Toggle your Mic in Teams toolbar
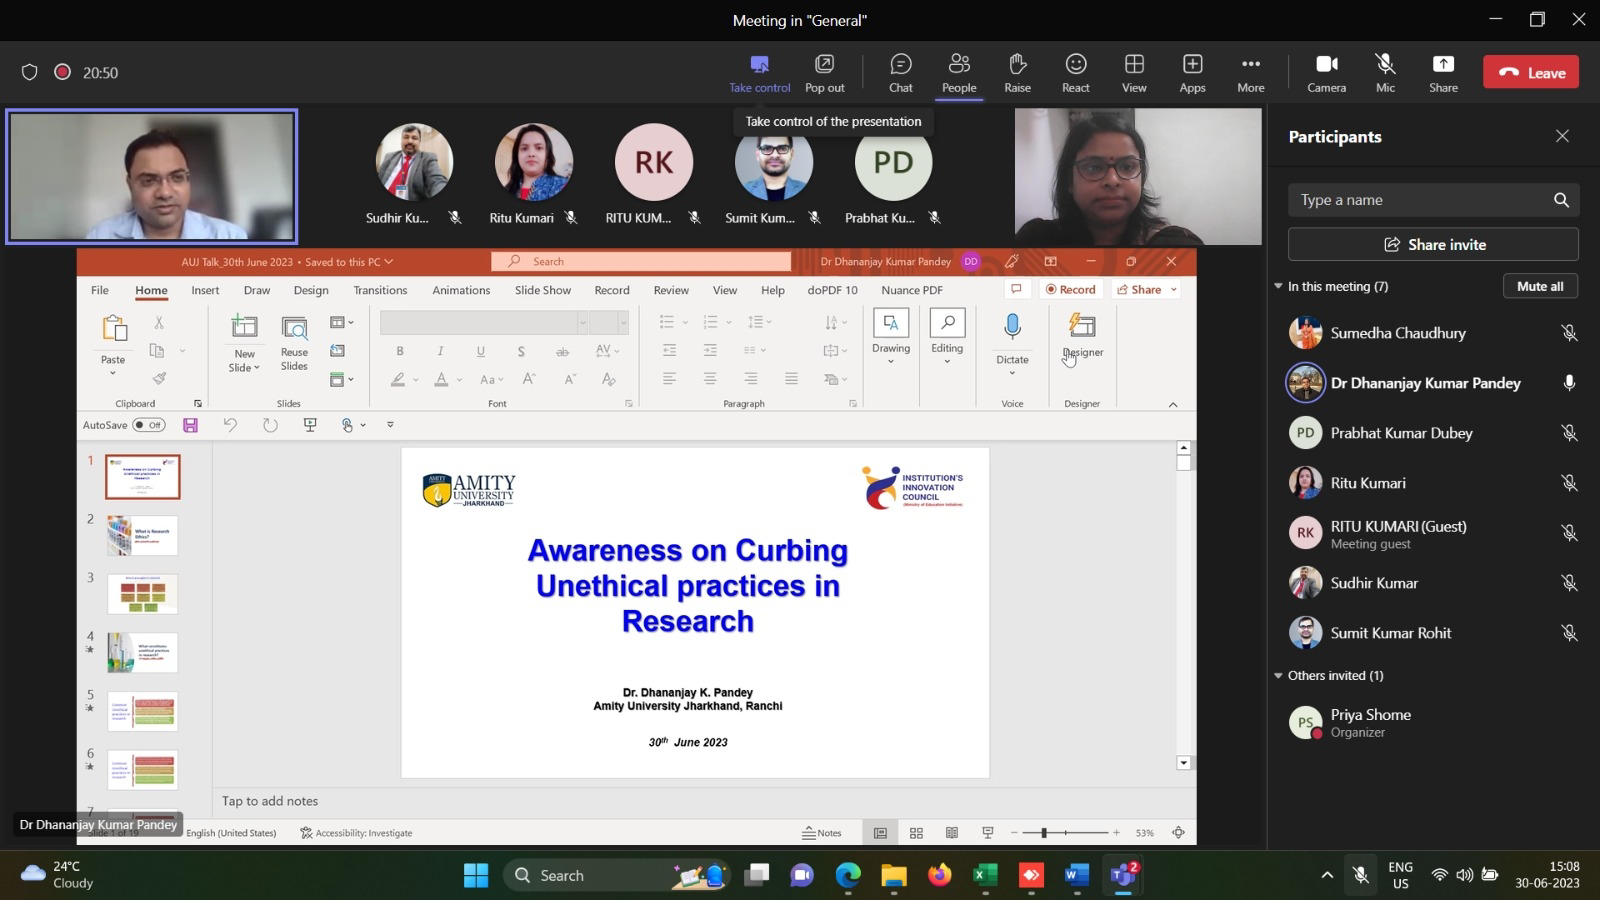The height and width of the screenshot is (900, 1600). 1385,73
